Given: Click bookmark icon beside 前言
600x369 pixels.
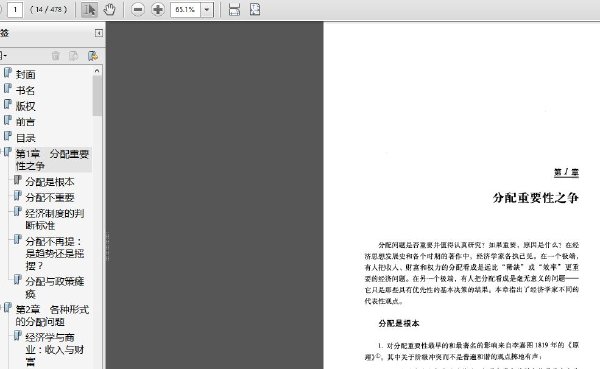Looking at the screenshot, I should 8,120.
